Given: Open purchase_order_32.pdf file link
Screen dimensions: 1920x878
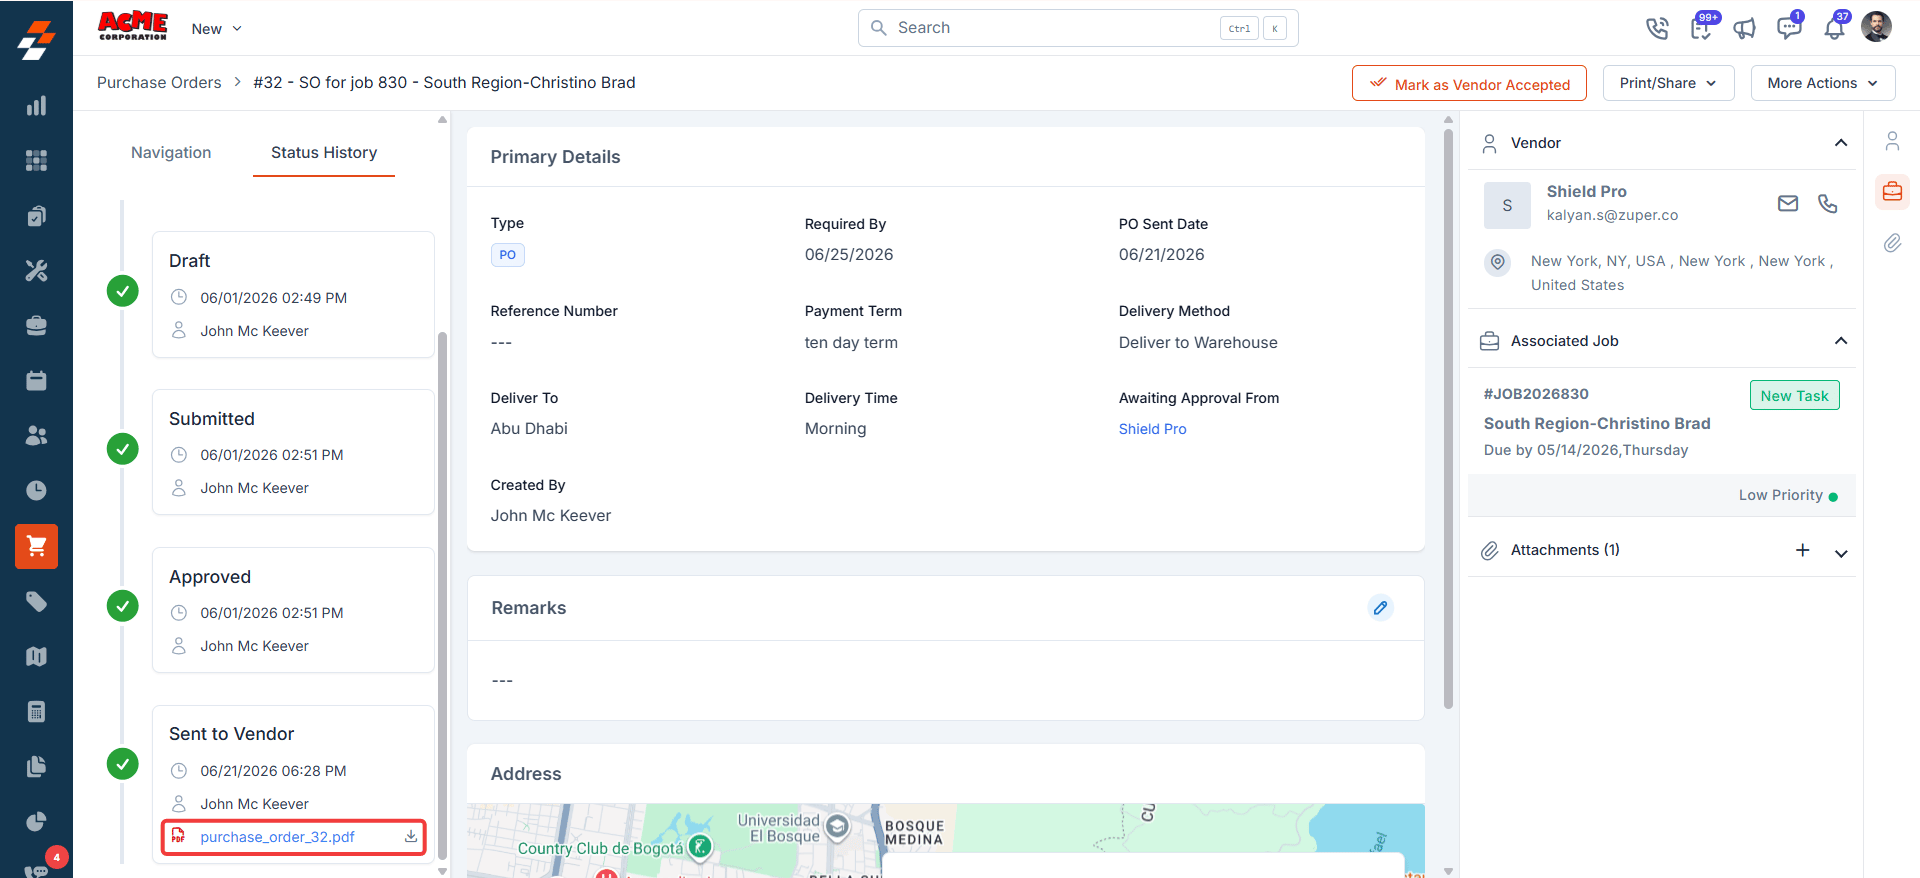Looking at the screenshot, I should (x=277, y=837).
